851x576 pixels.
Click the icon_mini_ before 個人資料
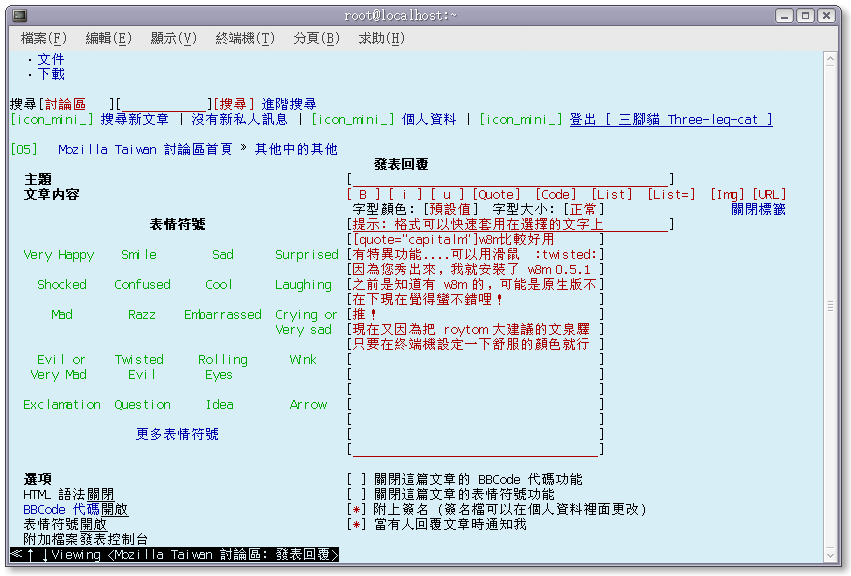tap(353, 120)
